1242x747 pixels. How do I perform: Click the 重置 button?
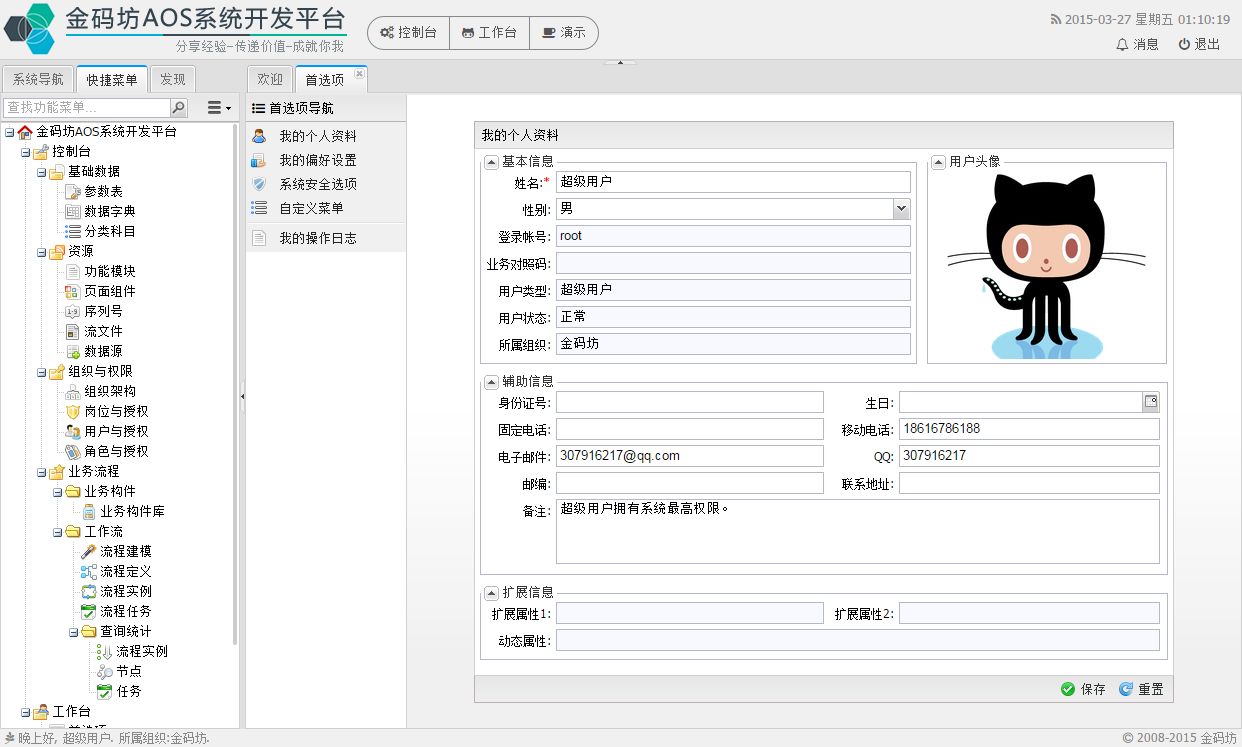[x=1141, y=689]
